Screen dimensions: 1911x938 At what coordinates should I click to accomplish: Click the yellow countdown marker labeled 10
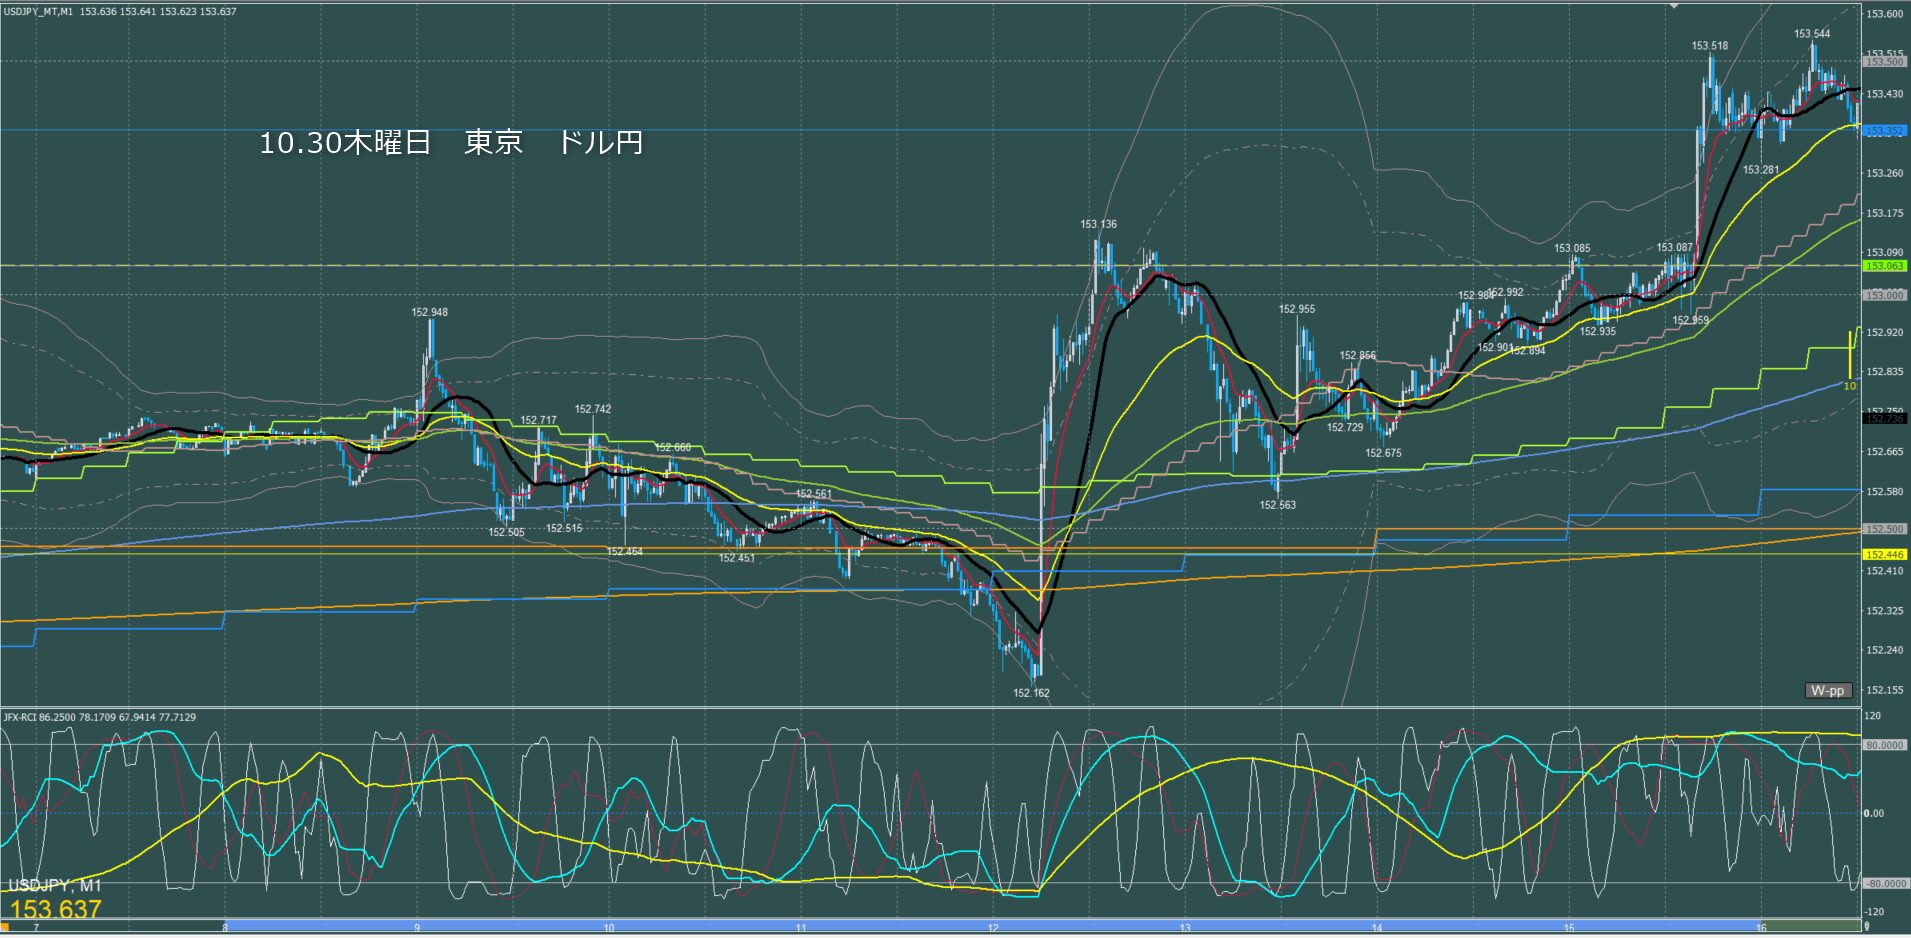click(x=1849, y=386)
